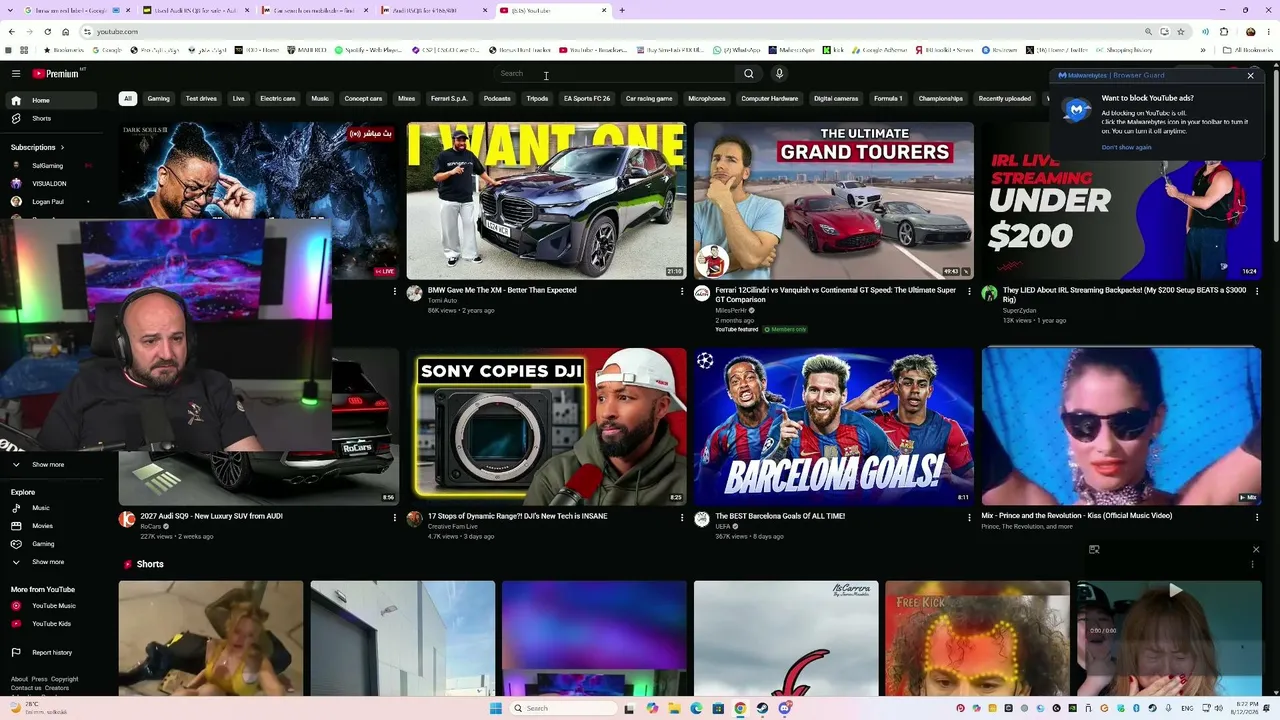Click Don't show again in Malwarebytes popup

1126,148
